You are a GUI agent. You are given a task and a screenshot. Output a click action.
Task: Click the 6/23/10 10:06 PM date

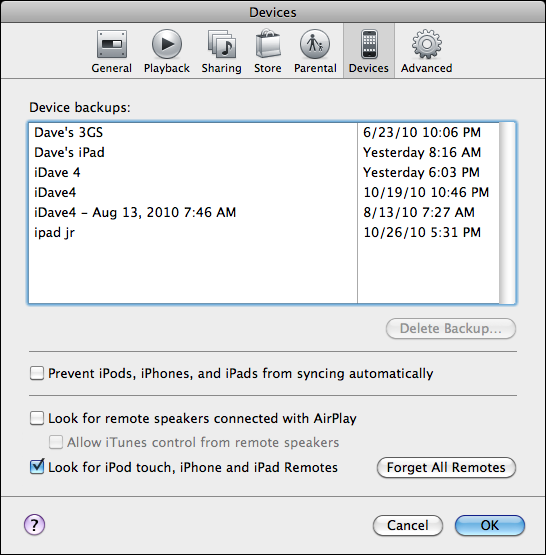point(422,132)
